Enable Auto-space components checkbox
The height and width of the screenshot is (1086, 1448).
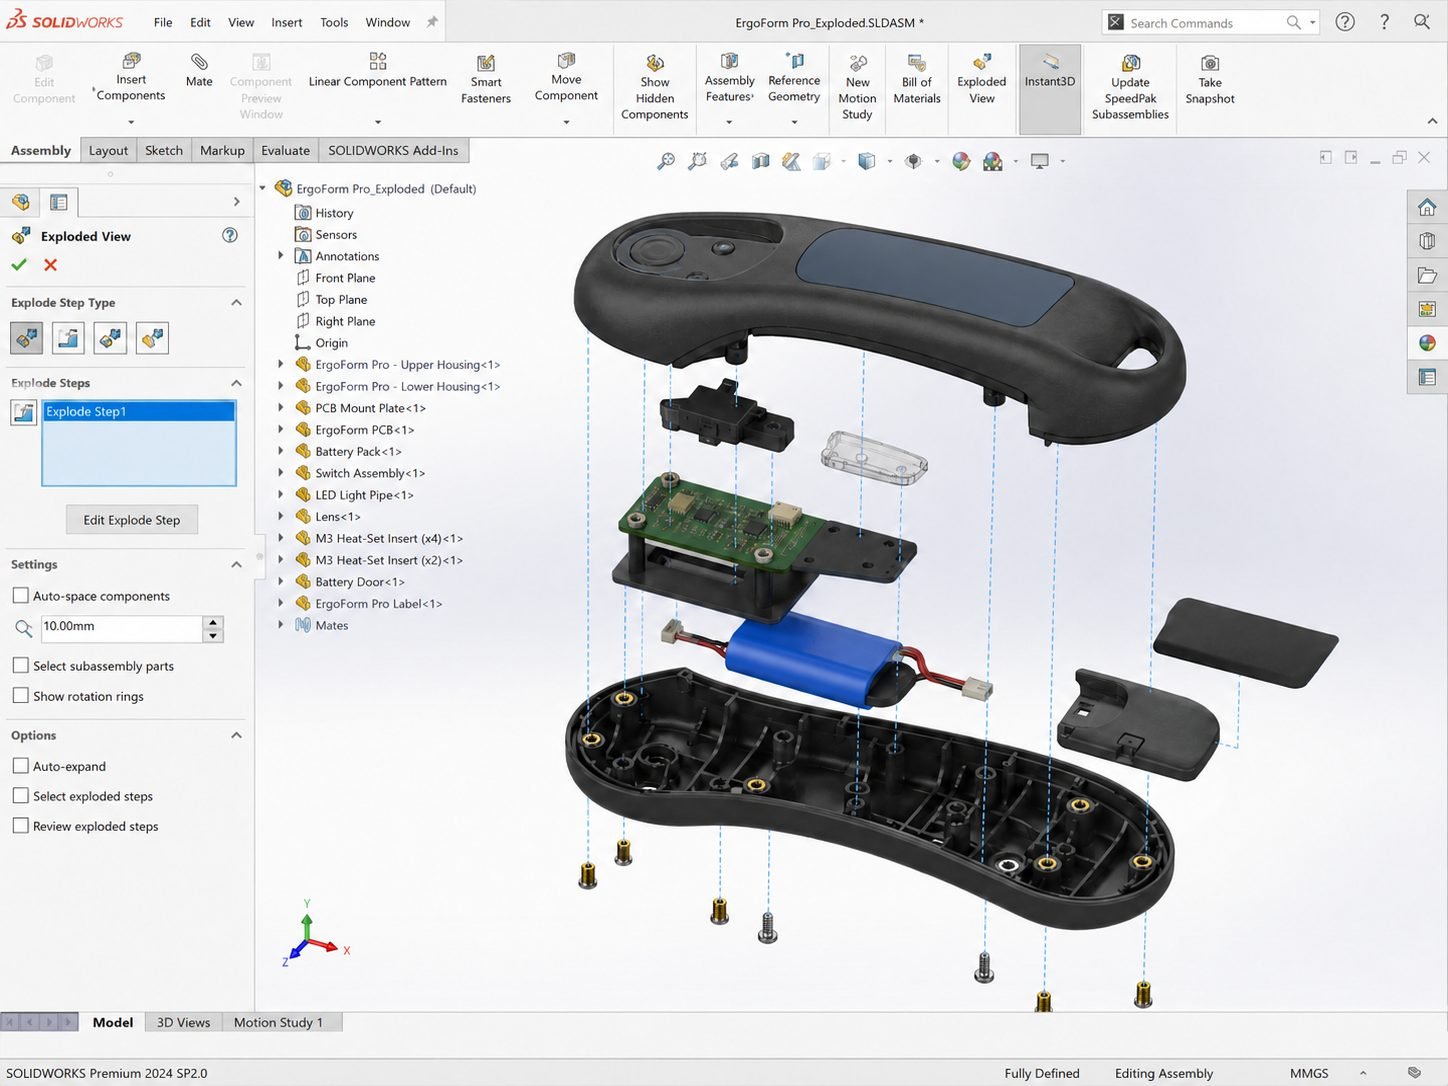[20, 596]
